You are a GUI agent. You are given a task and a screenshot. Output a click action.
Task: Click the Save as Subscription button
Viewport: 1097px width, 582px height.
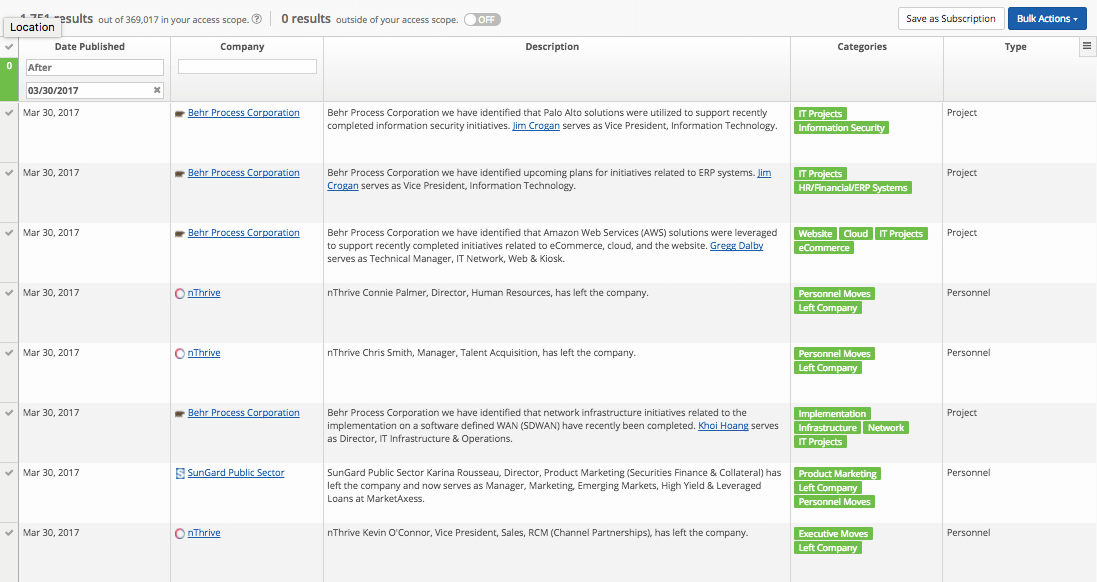click(951, 18)
